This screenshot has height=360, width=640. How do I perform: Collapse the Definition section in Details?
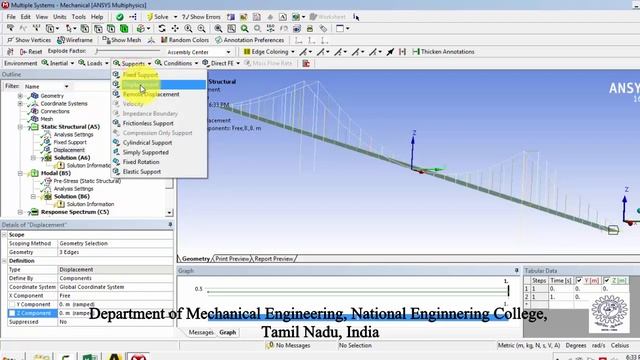click(4, 261)
